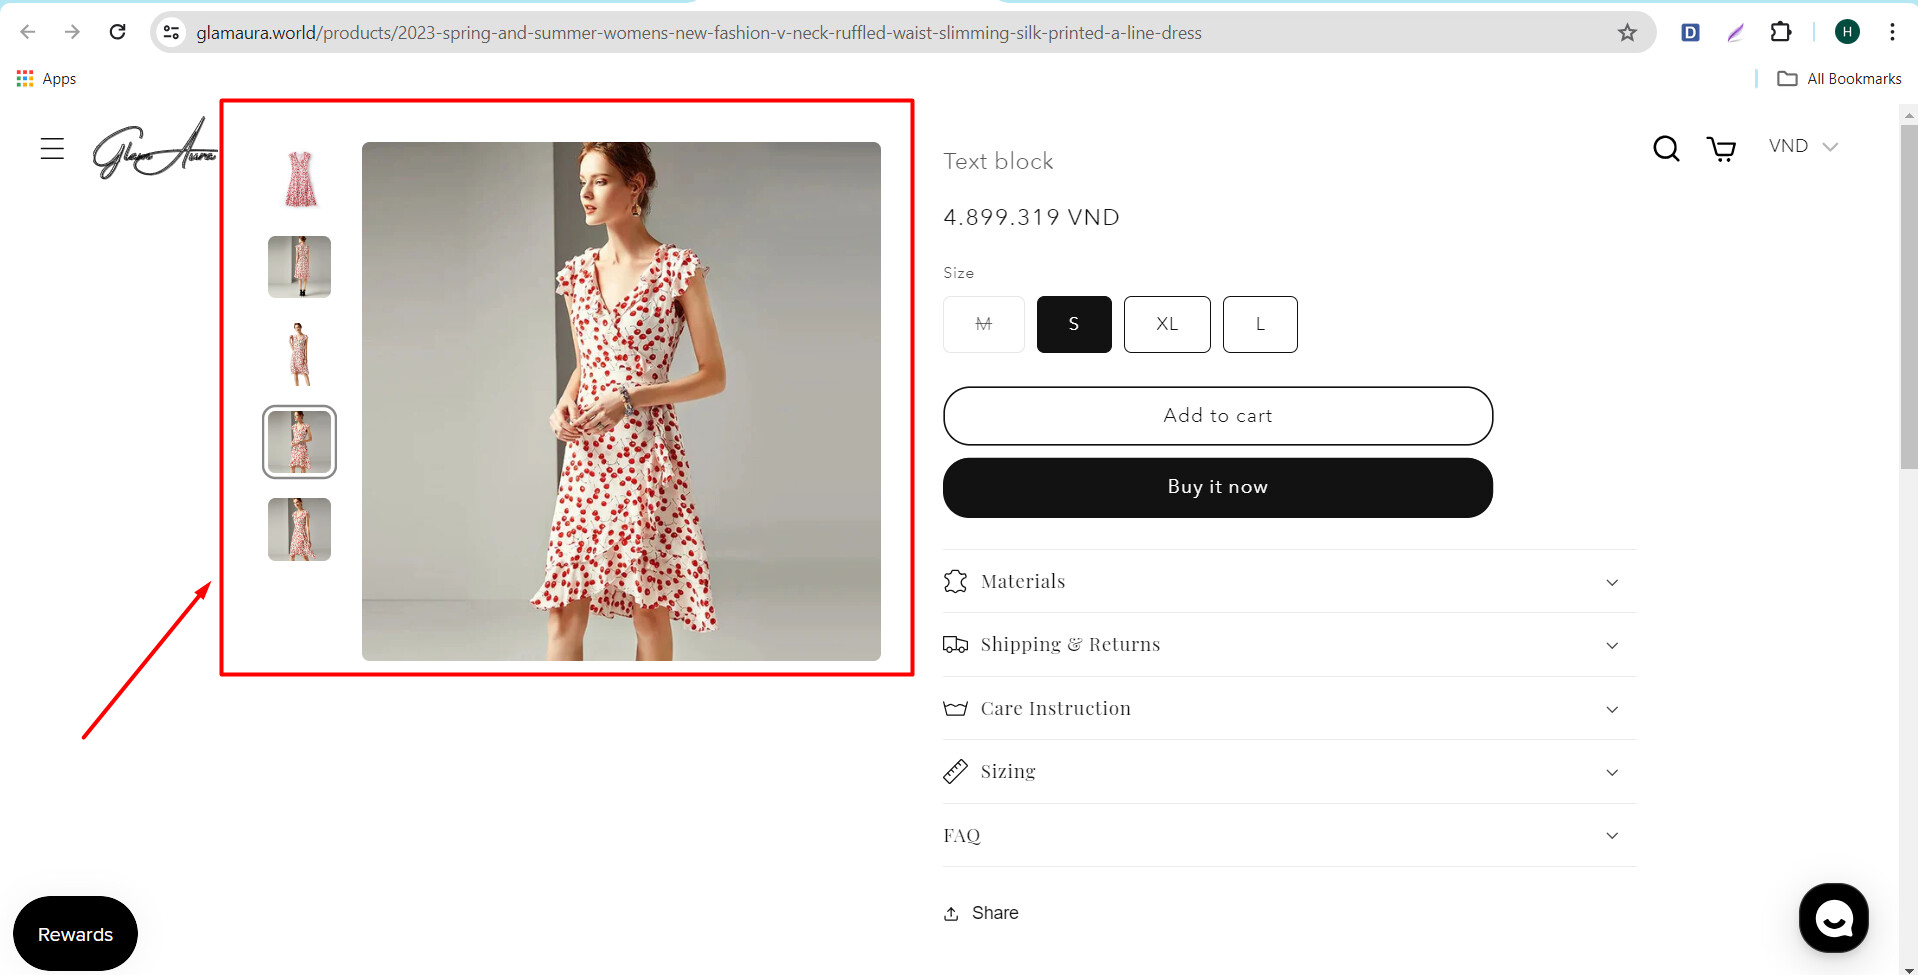1918x975 pixels.
Task: Click the Text block heading
Action: pyautogui.click(x=998, y=162)
